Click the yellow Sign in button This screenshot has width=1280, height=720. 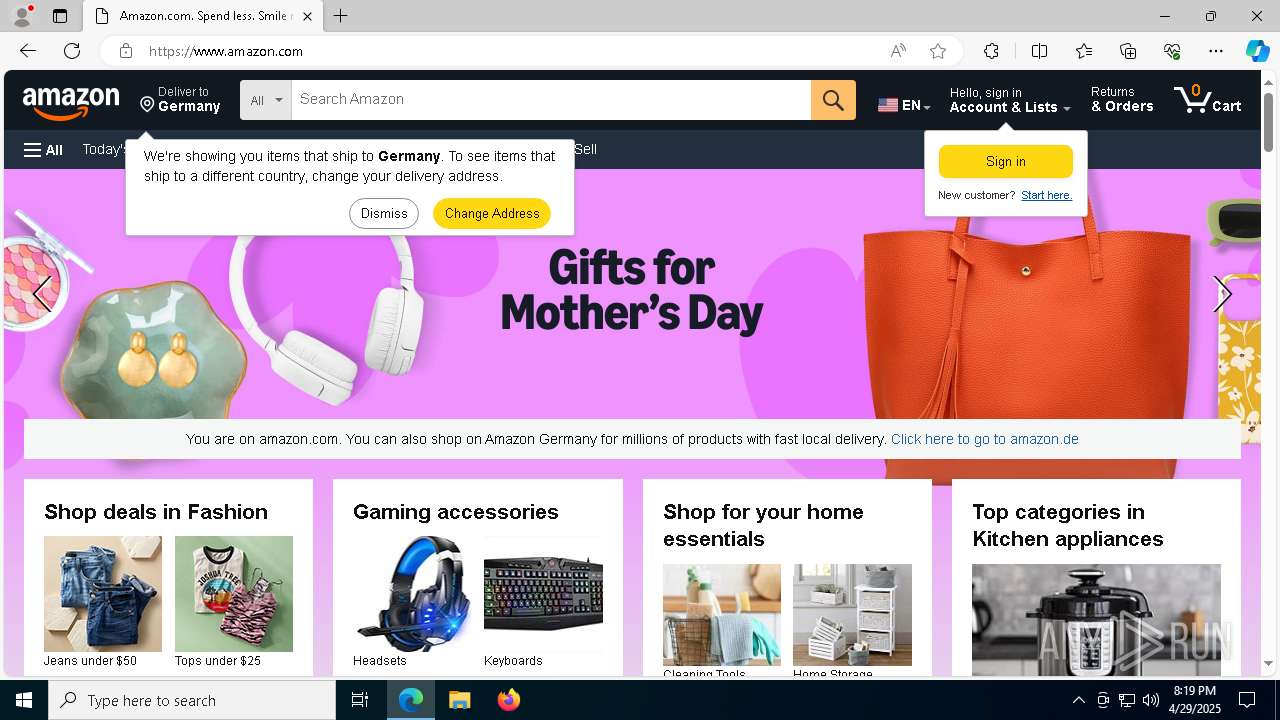(1005, 162)
